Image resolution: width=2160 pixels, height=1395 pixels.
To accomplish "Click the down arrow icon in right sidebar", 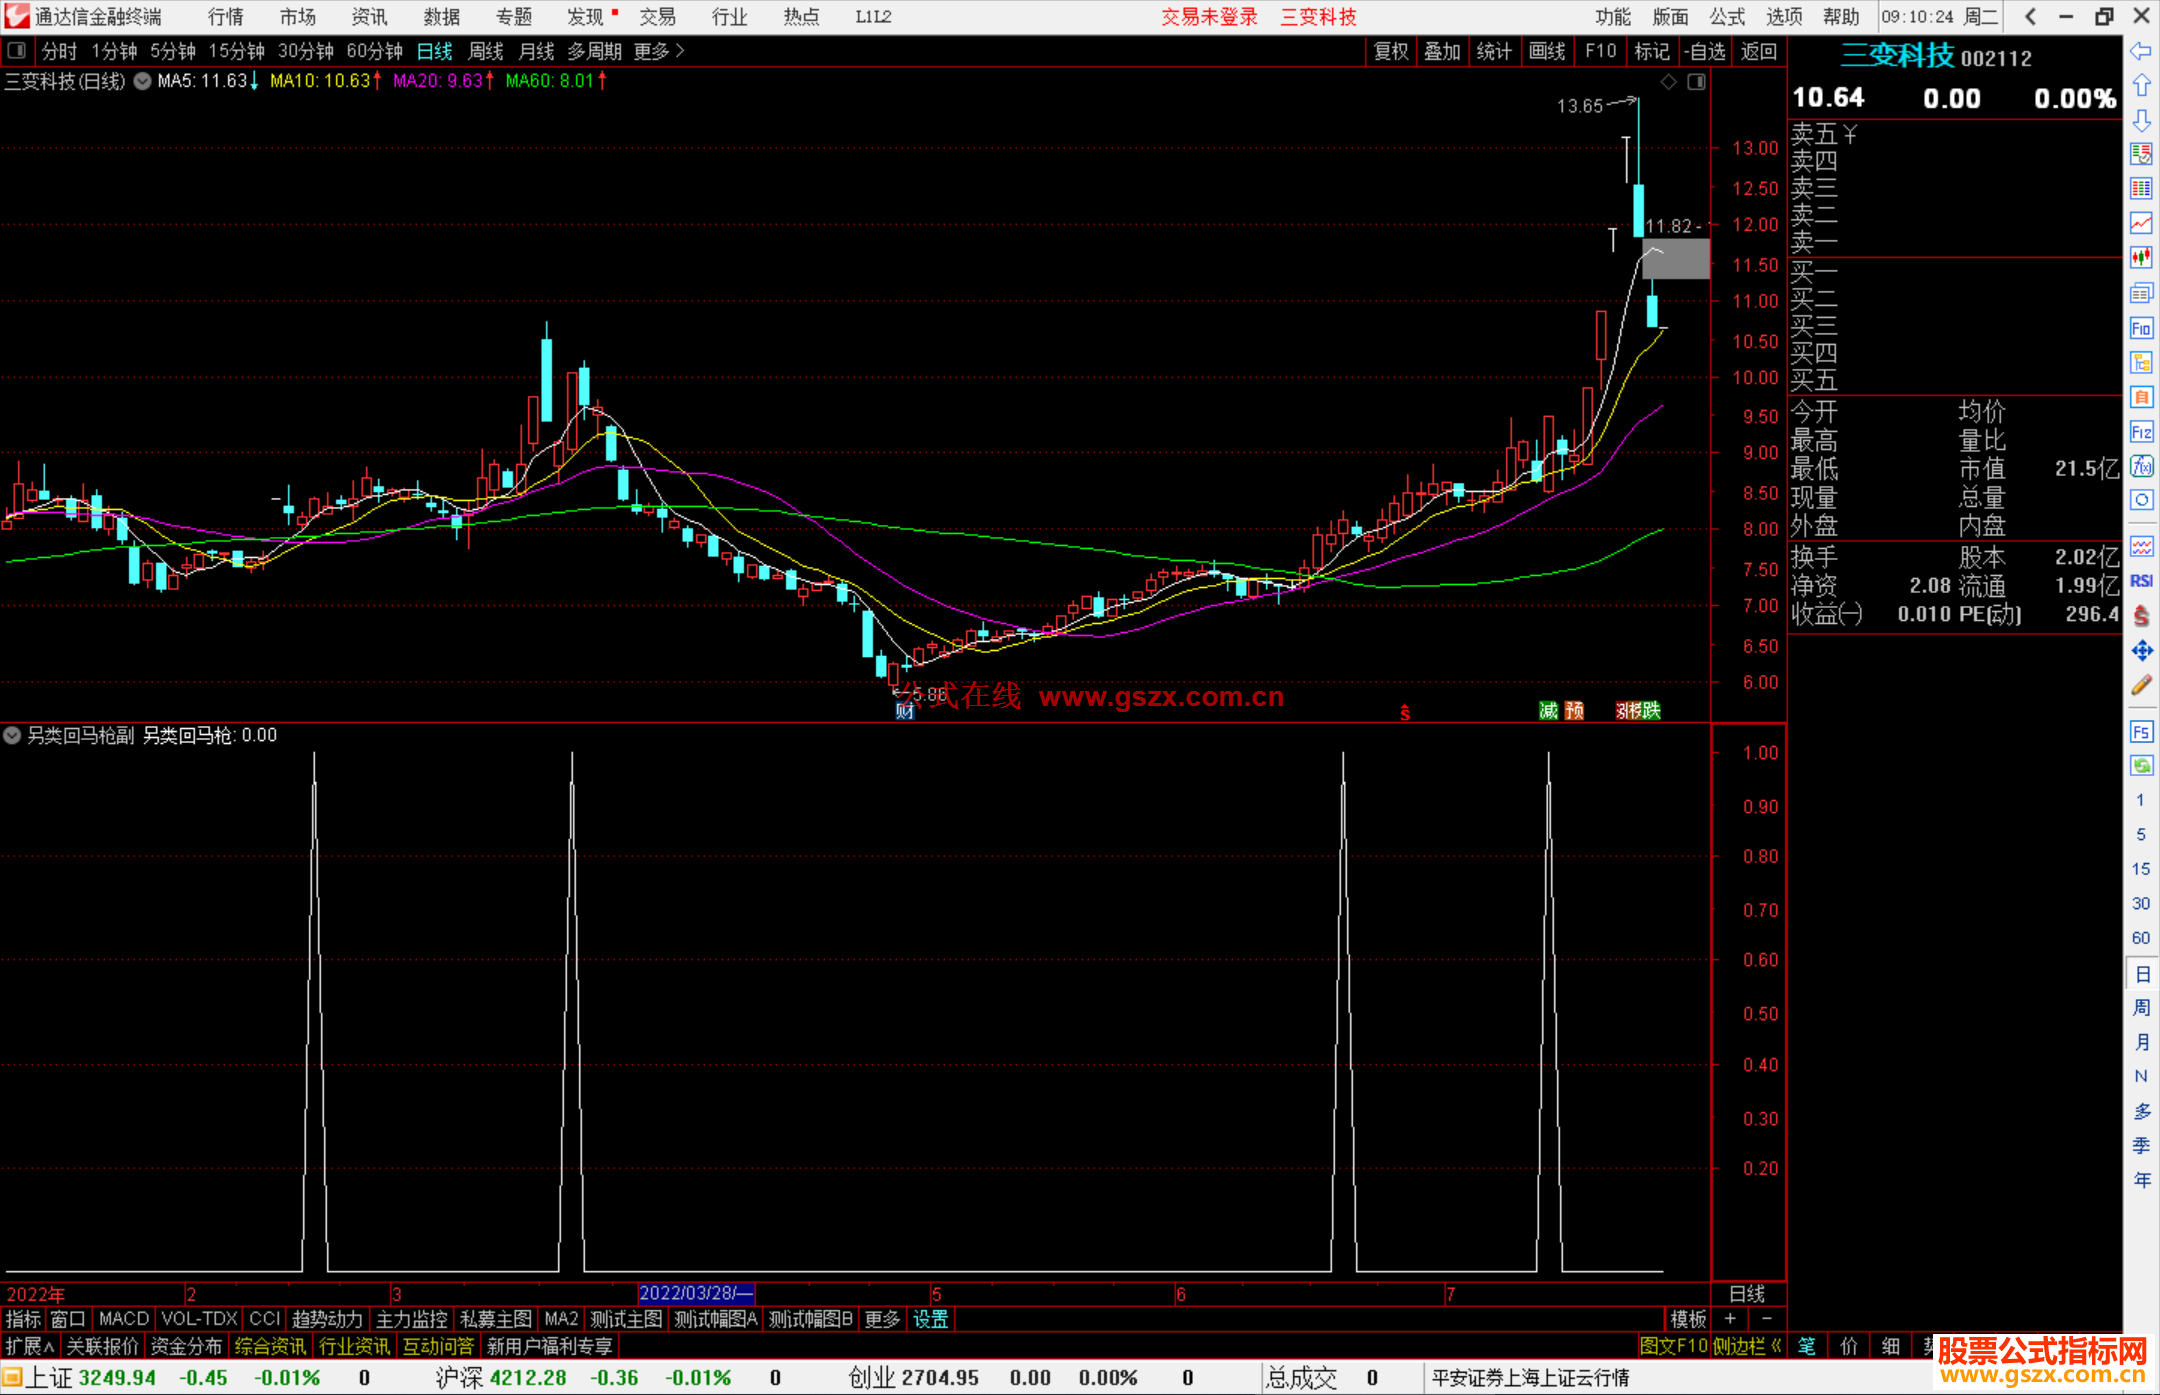I will click(2141, 120).
